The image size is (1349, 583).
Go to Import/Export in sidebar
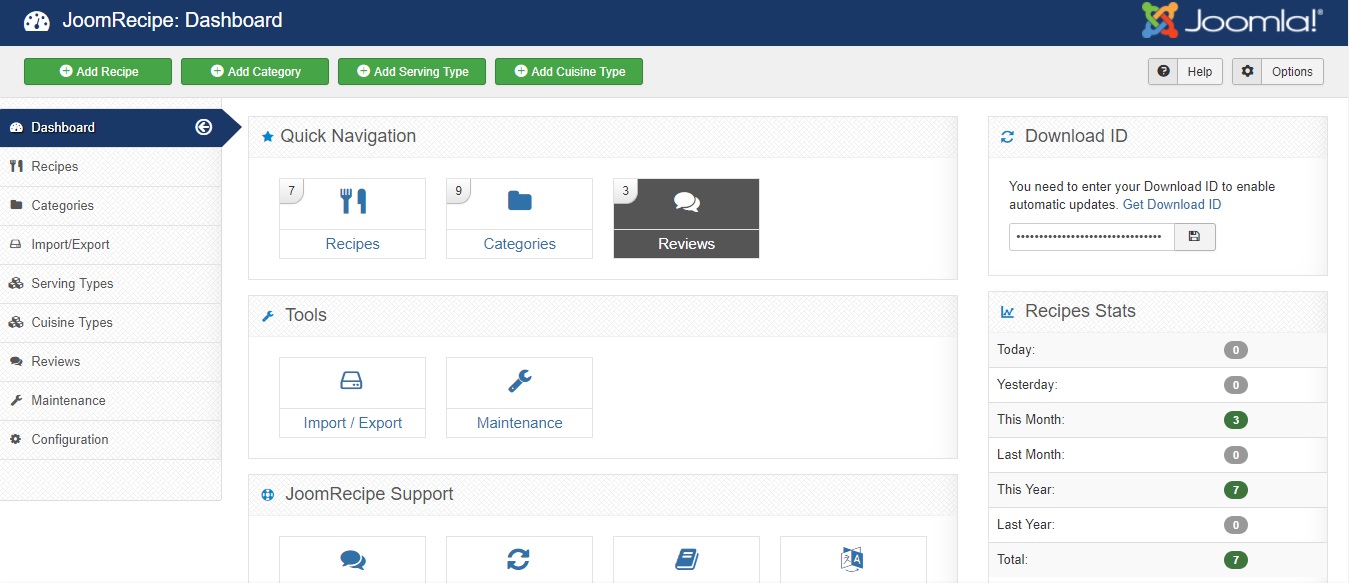click(110, 244)
